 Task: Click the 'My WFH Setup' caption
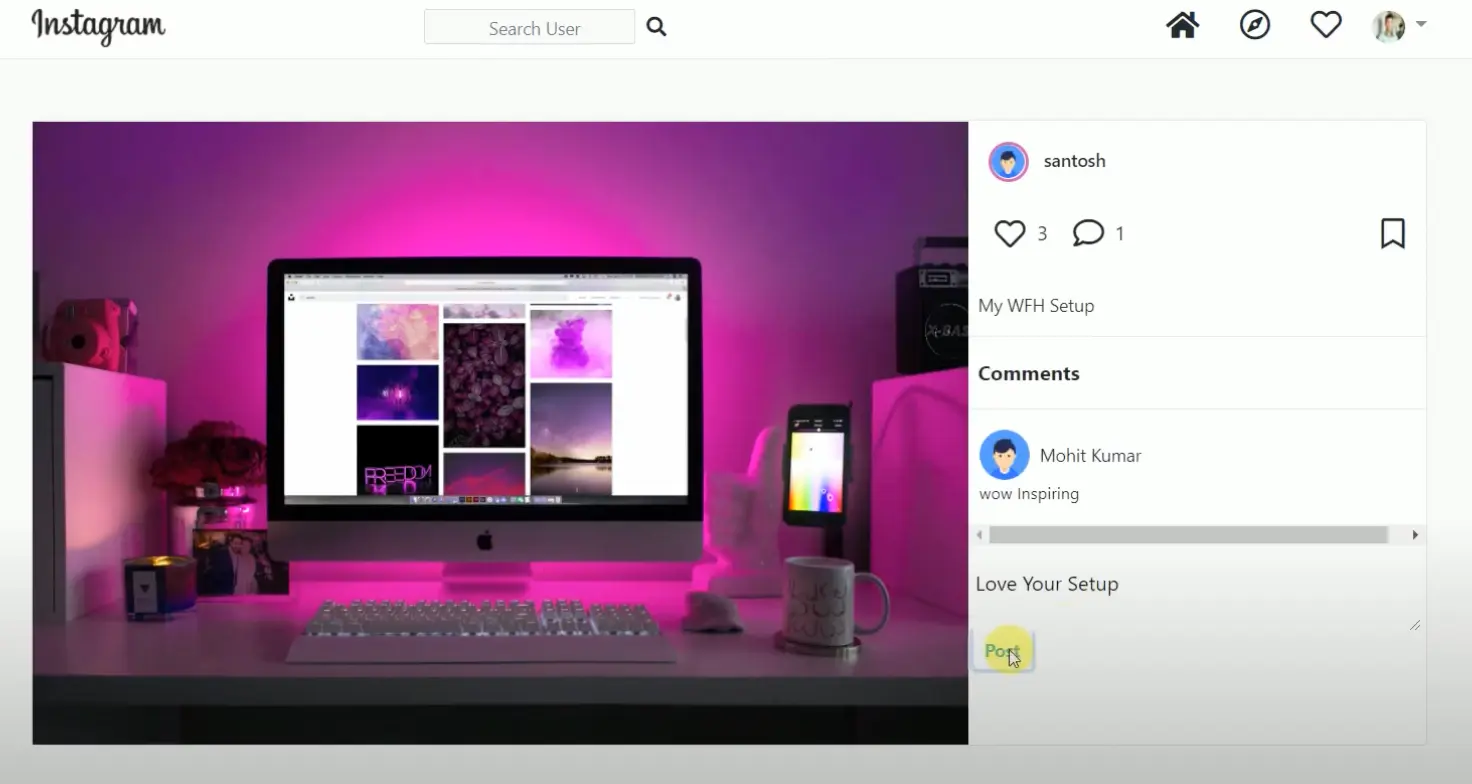[1036, 305]
